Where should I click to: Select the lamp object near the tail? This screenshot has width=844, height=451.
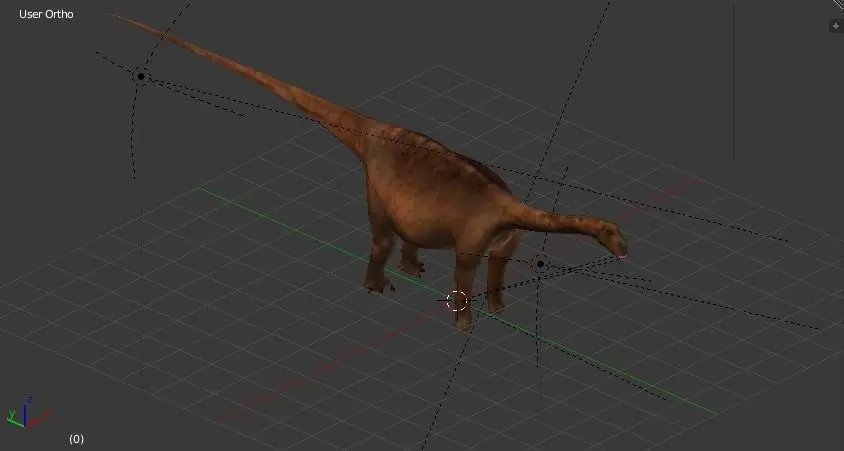point(141,76)
